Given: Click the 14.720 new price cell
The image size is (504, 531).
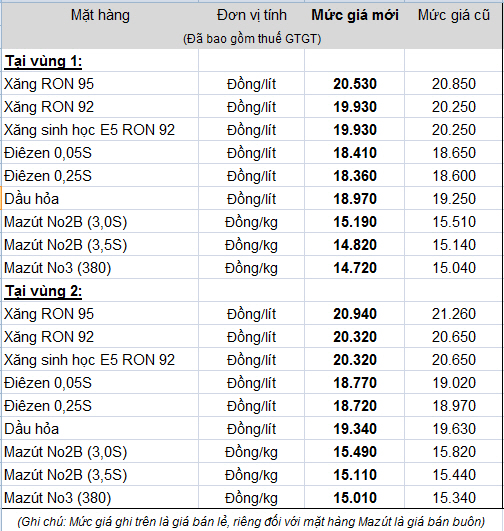Looking at the screenshot, I should pos(355,268).
